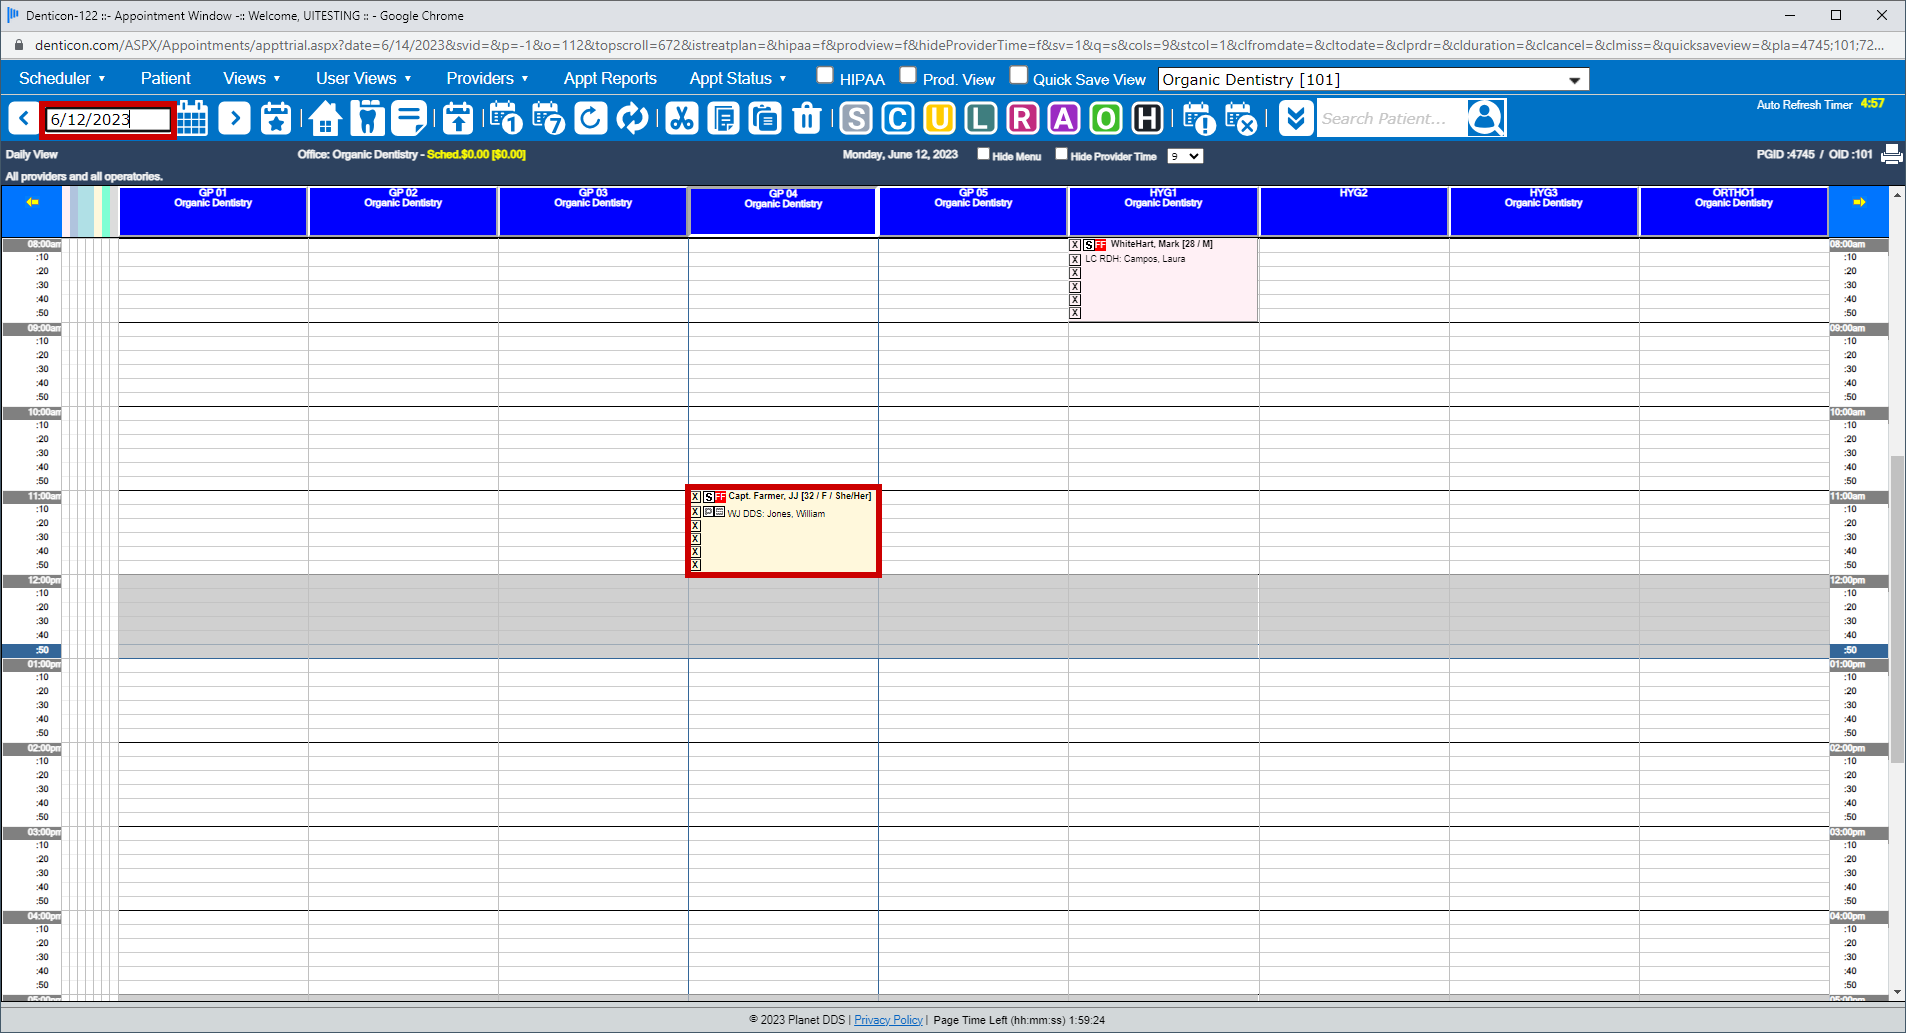Open the patient search magnifier
Viewport: 1906px width, 1033px height.
tap(1487, 117)
